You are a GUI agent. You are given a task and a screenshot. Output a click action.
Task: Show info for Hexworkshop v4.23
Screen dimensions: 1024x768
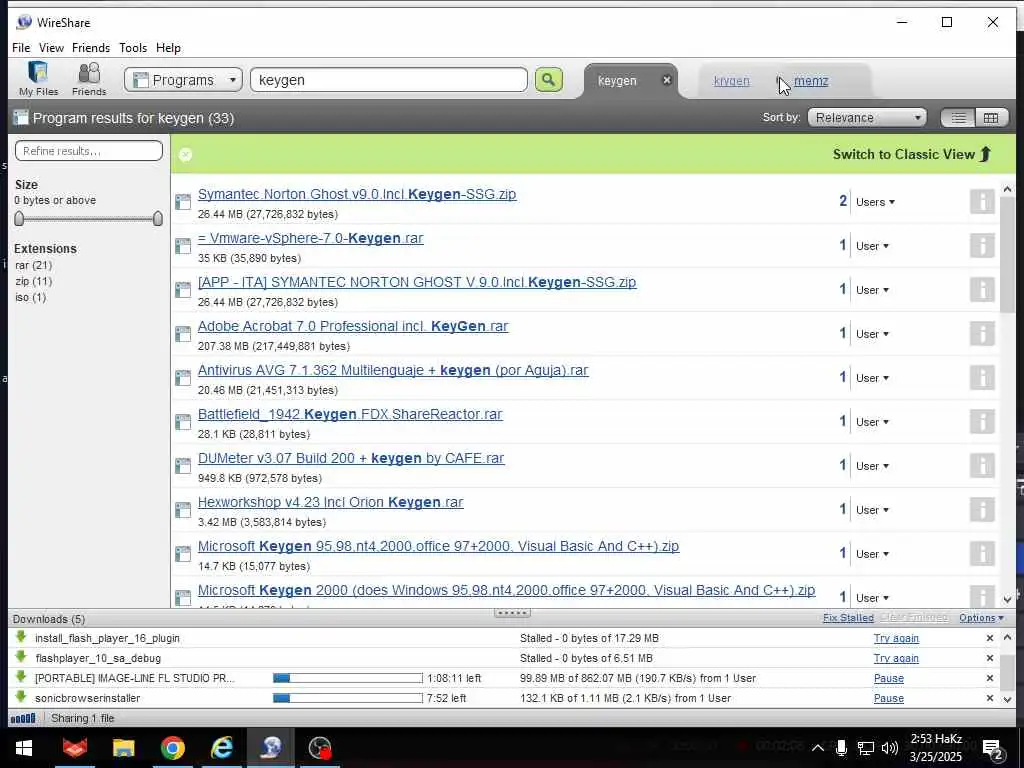click(x=982, y=509)
